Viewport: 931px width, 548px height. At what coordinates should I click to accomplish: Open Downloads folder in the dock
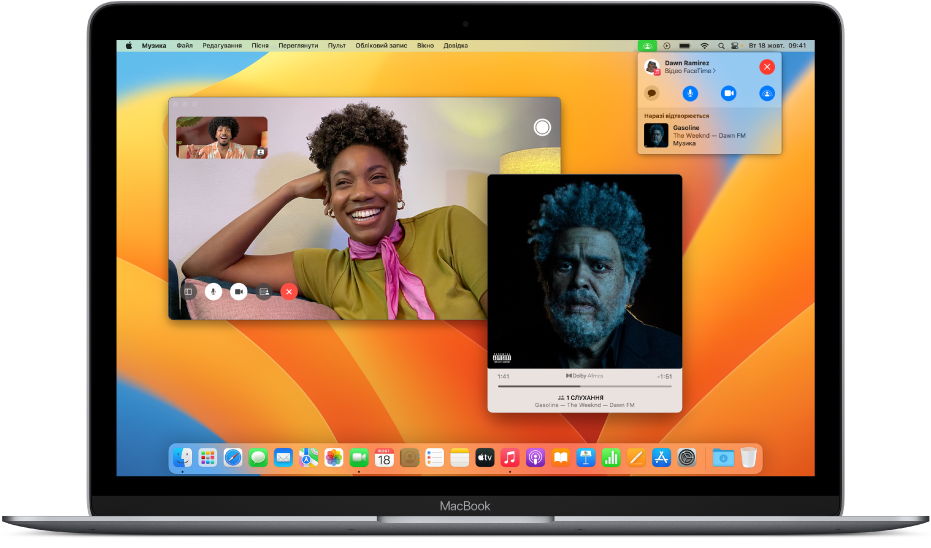coord(723,458)
